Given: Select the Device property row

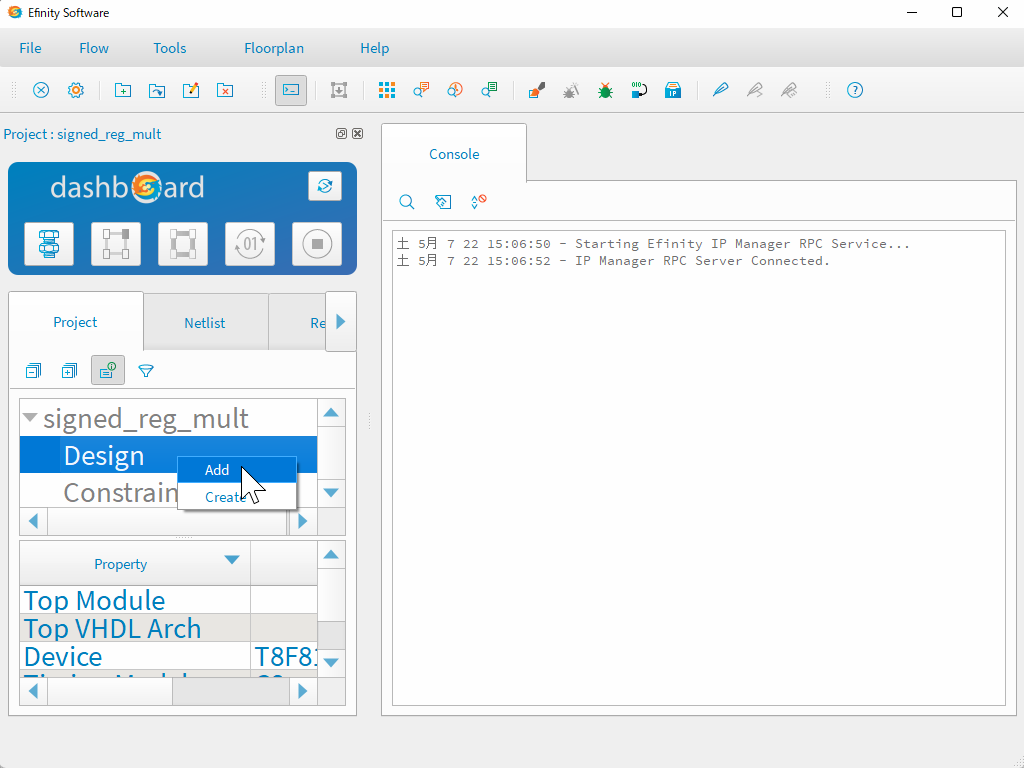Looking at the screenshot, I should tap(168, 656).
